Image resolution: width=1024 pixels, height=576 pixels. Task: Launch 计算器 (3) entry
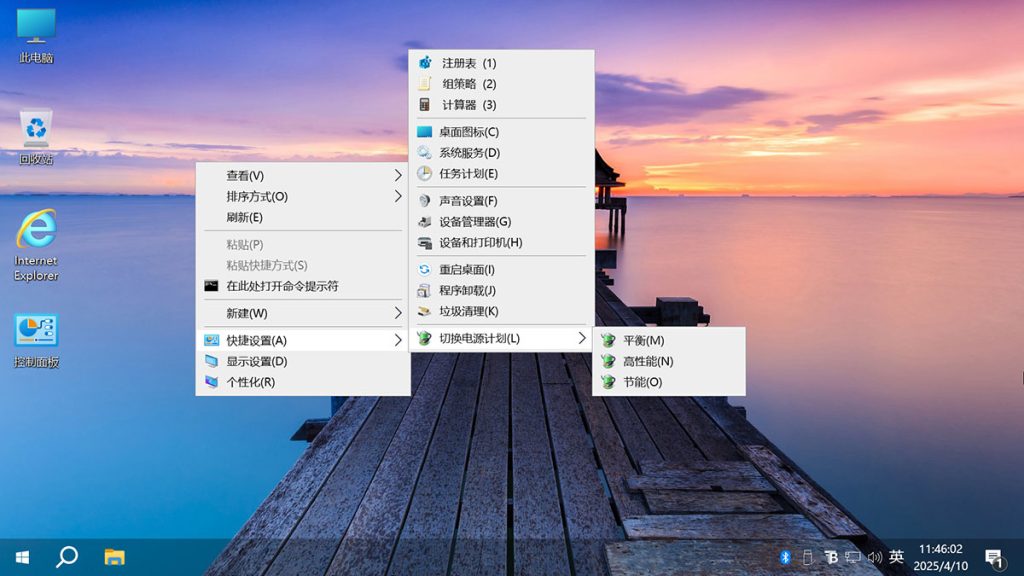tap(502, 104)
